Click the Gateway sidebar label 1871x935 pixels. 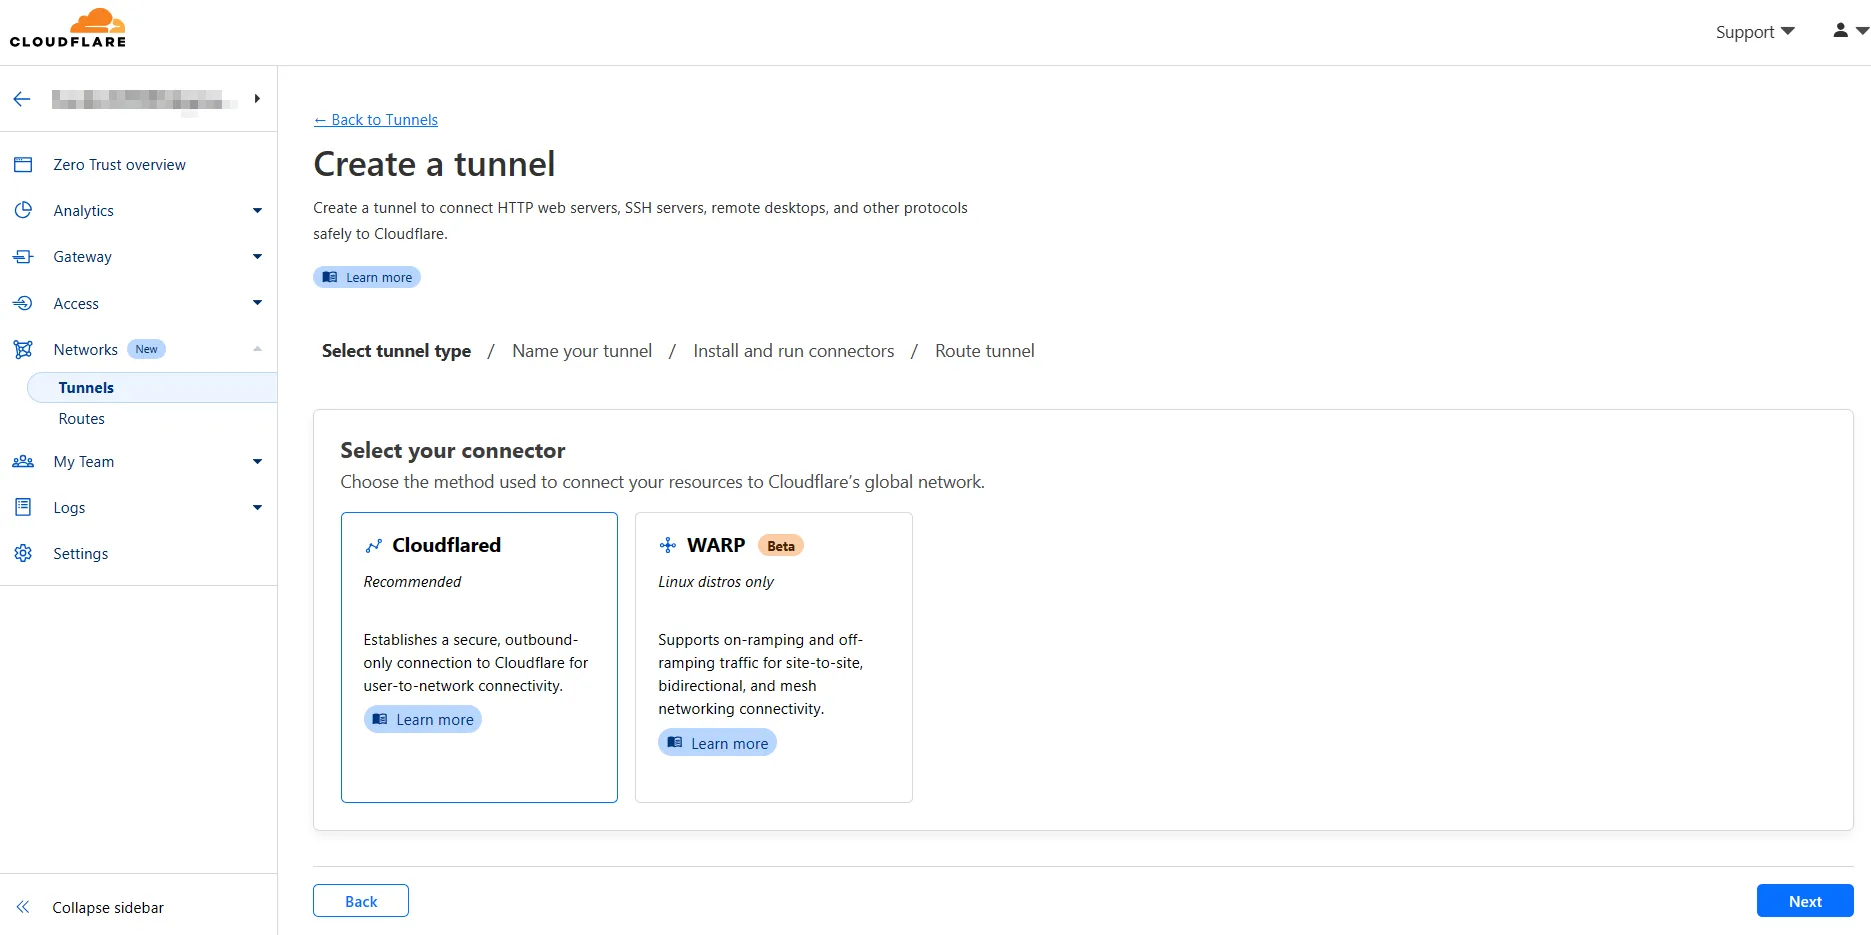83,257
